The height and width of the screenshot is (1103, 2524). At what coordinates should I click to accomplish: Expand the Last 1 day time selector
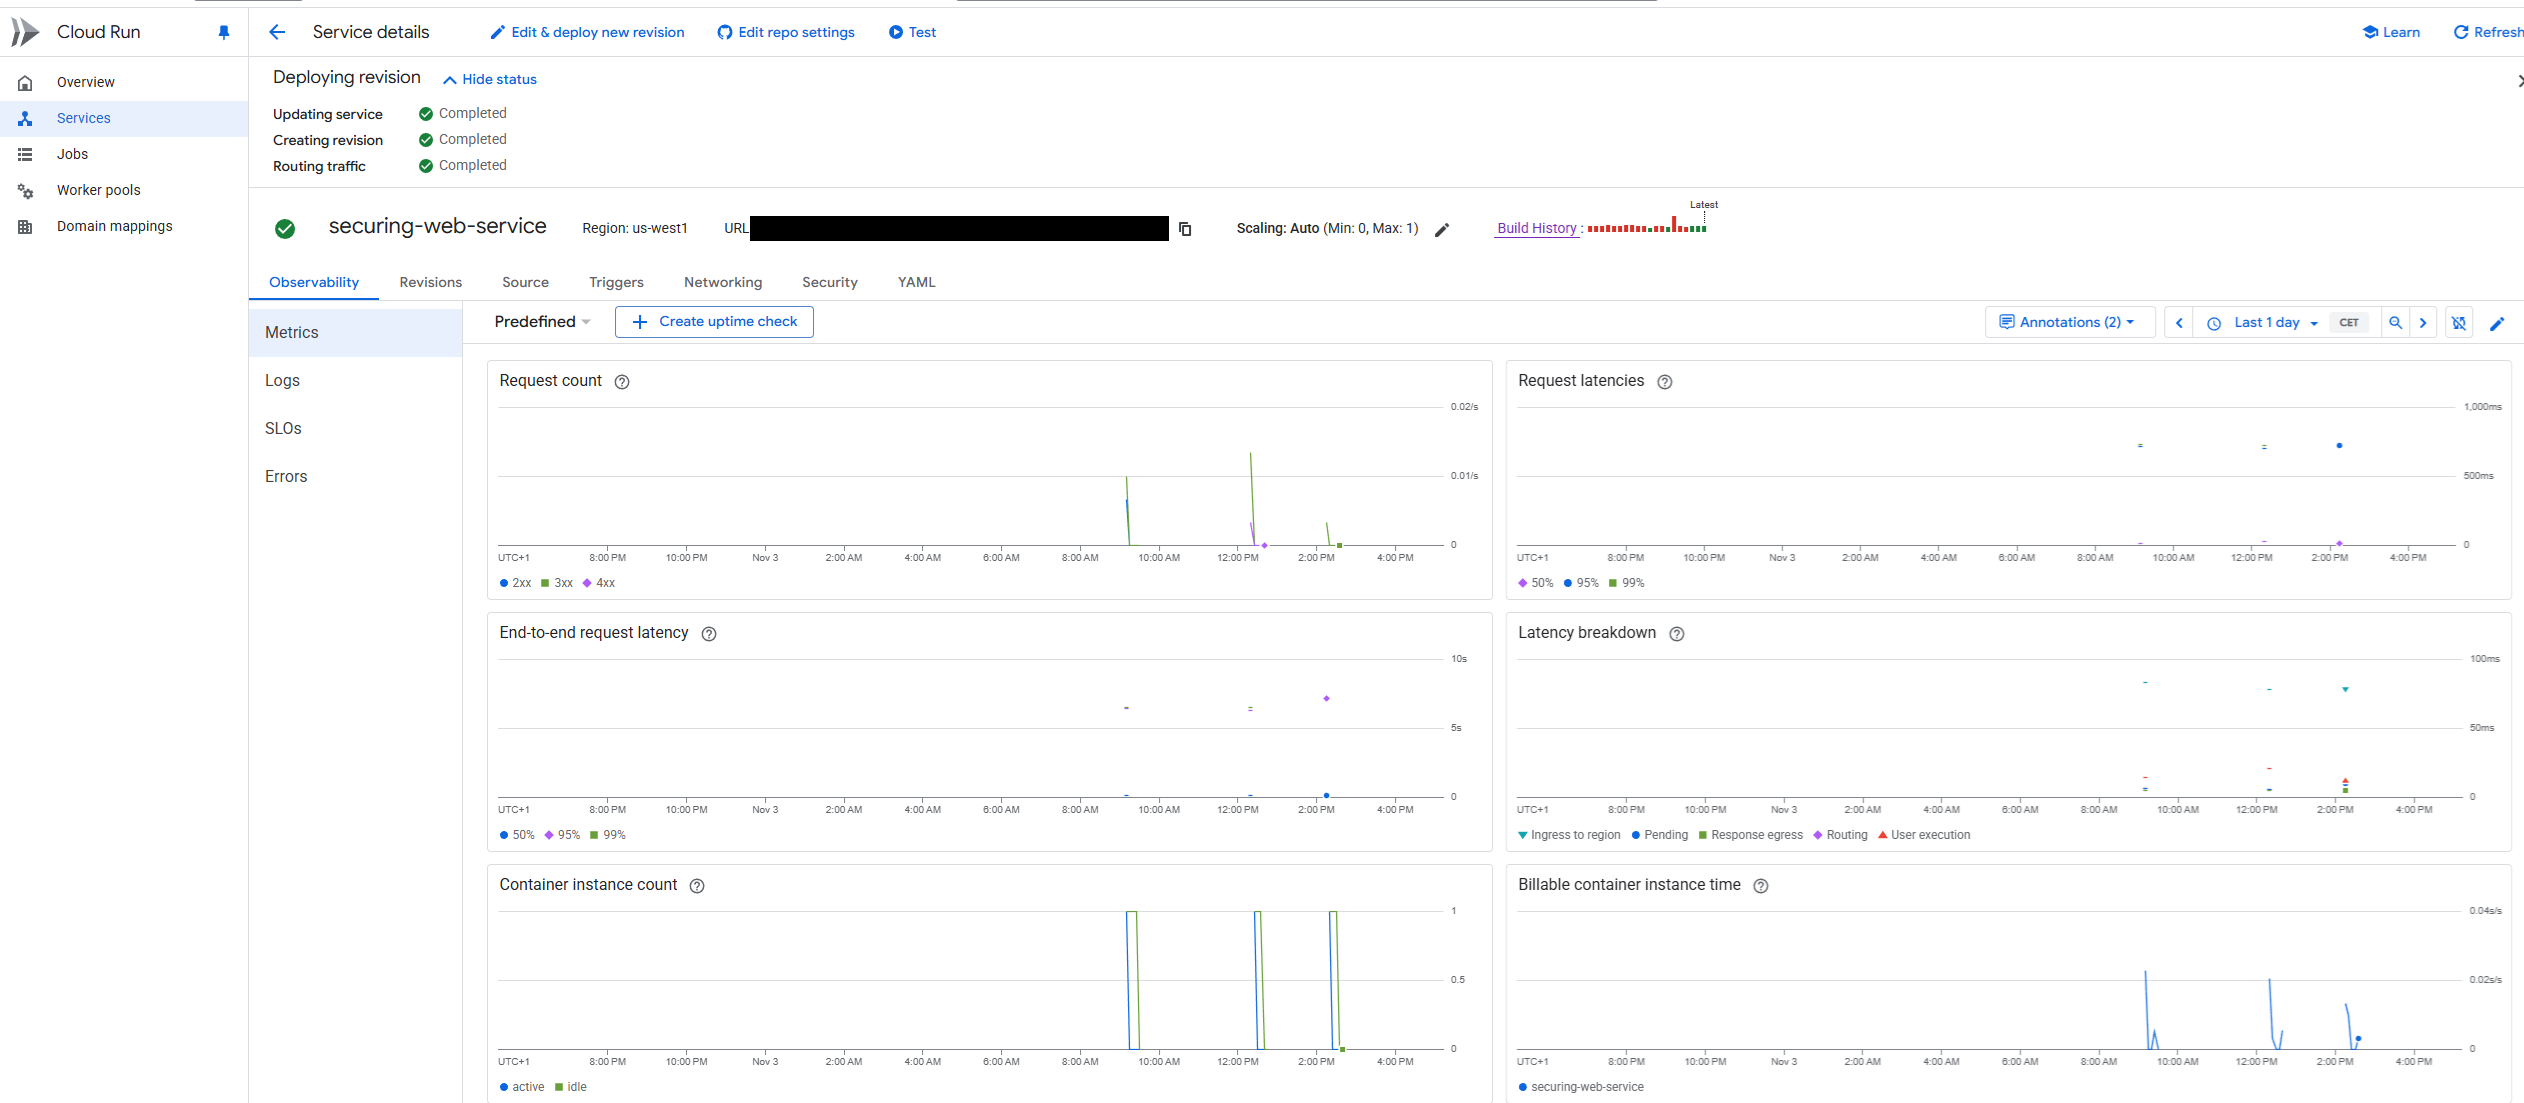[2265, 322]
